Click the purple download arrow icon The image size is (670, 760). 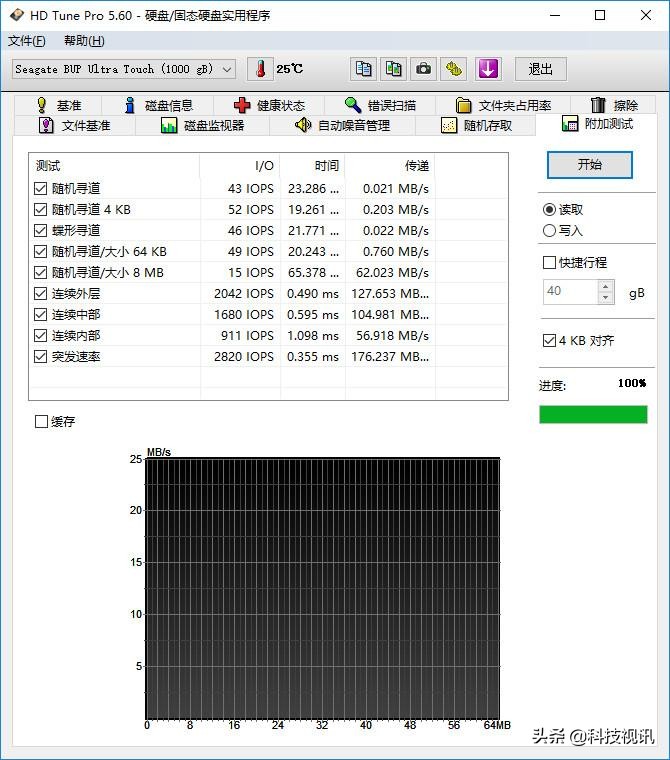(x=487, y=69)
